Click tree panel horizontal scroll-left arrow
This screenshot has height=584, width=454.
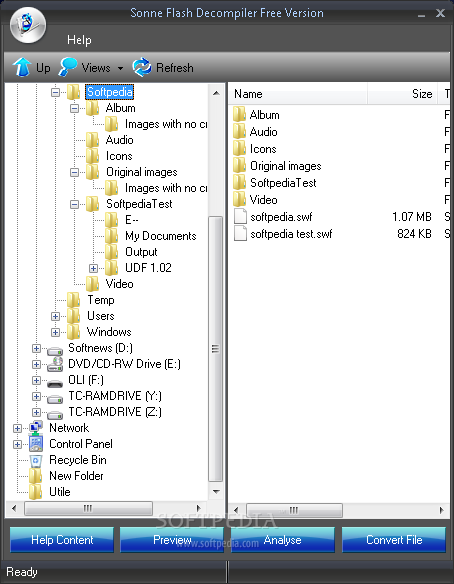14,508
